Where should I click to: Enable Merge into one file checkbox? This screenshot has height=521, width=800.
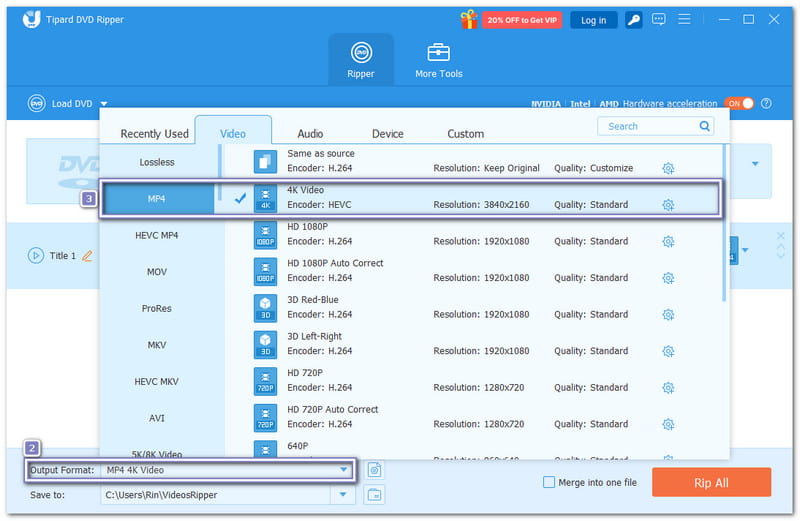pos(548,482)
